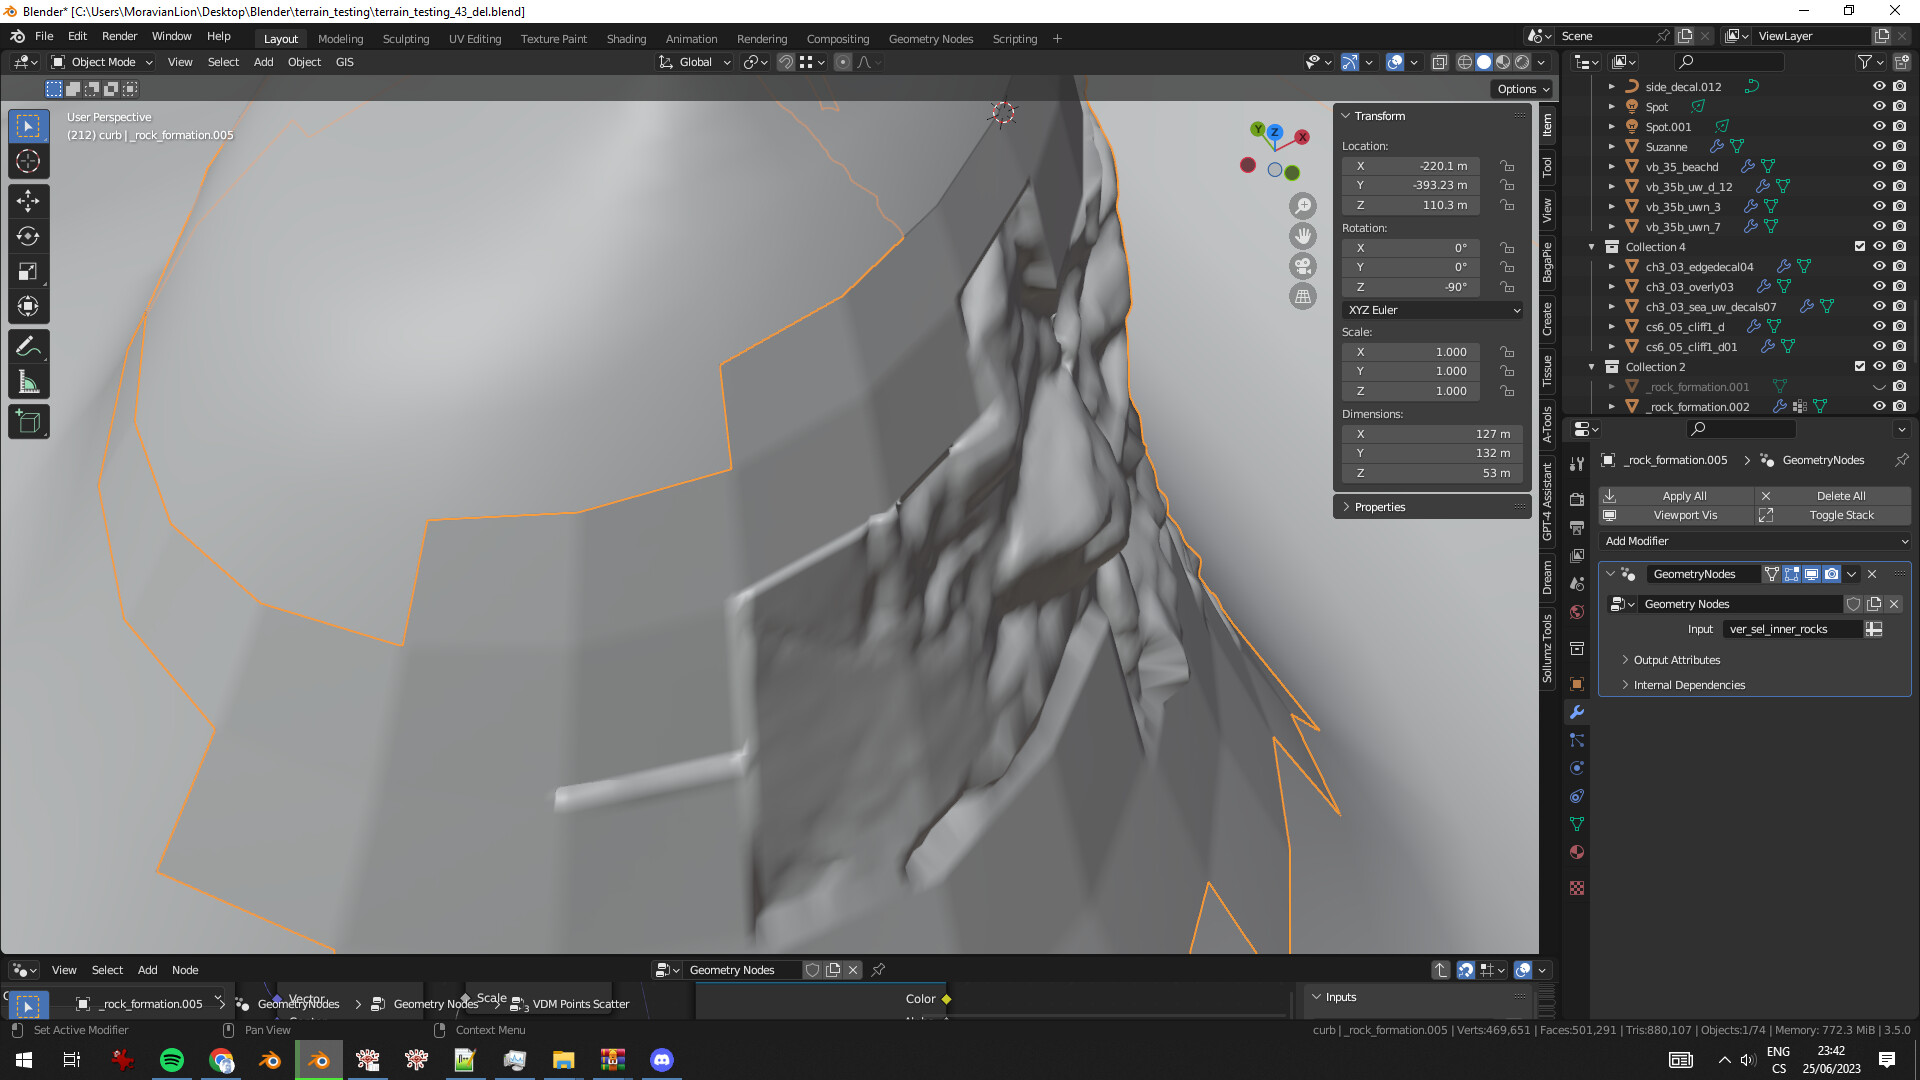Open the Modifier properties wrench tab

(x=1577, y=712)
